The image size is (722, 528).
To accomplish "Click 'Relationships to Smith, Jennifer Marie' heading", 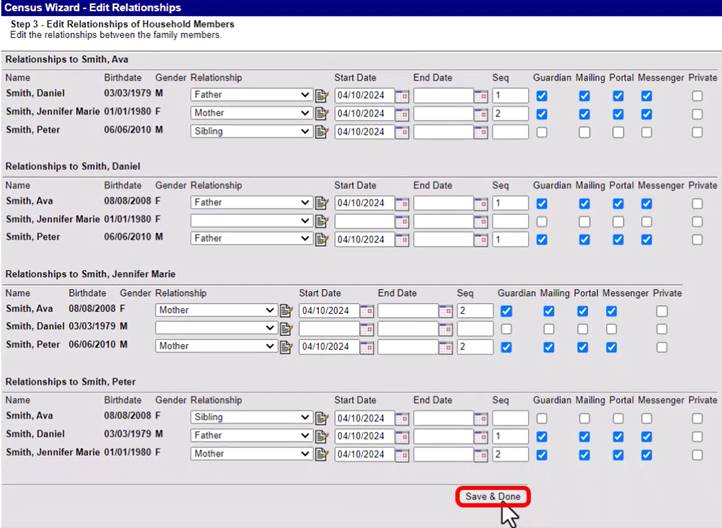I will click(90, 274).
